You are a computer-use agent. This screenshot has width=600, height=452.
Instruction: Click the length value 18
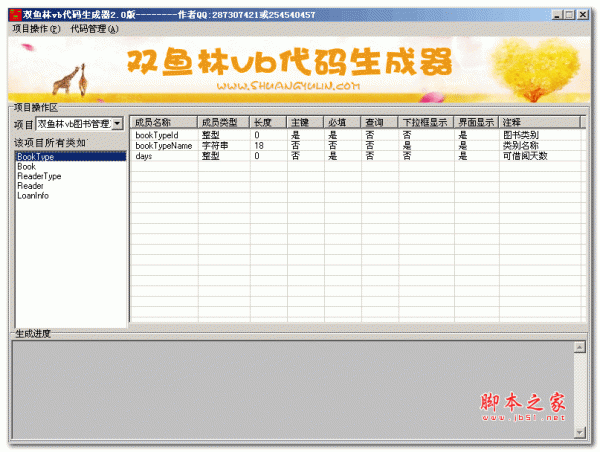pyautogui.click(x=259, y=145)
